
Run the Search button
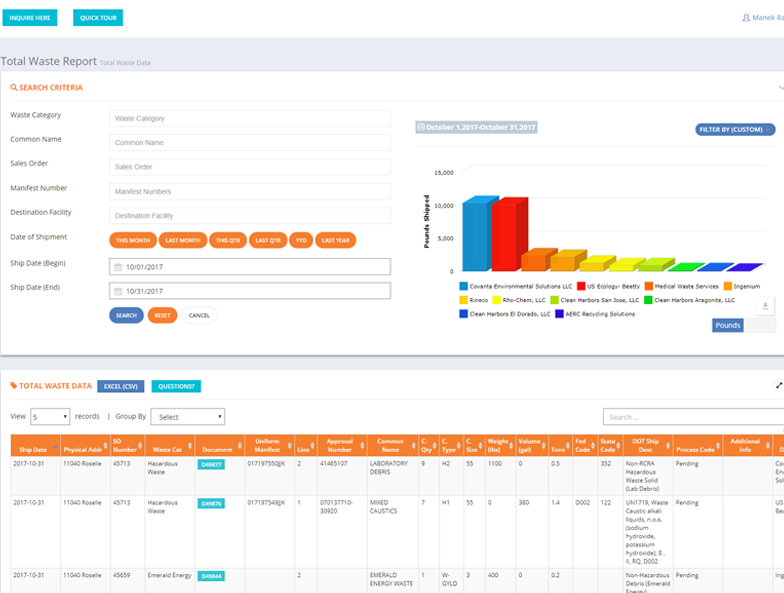[x=126, y=316]
